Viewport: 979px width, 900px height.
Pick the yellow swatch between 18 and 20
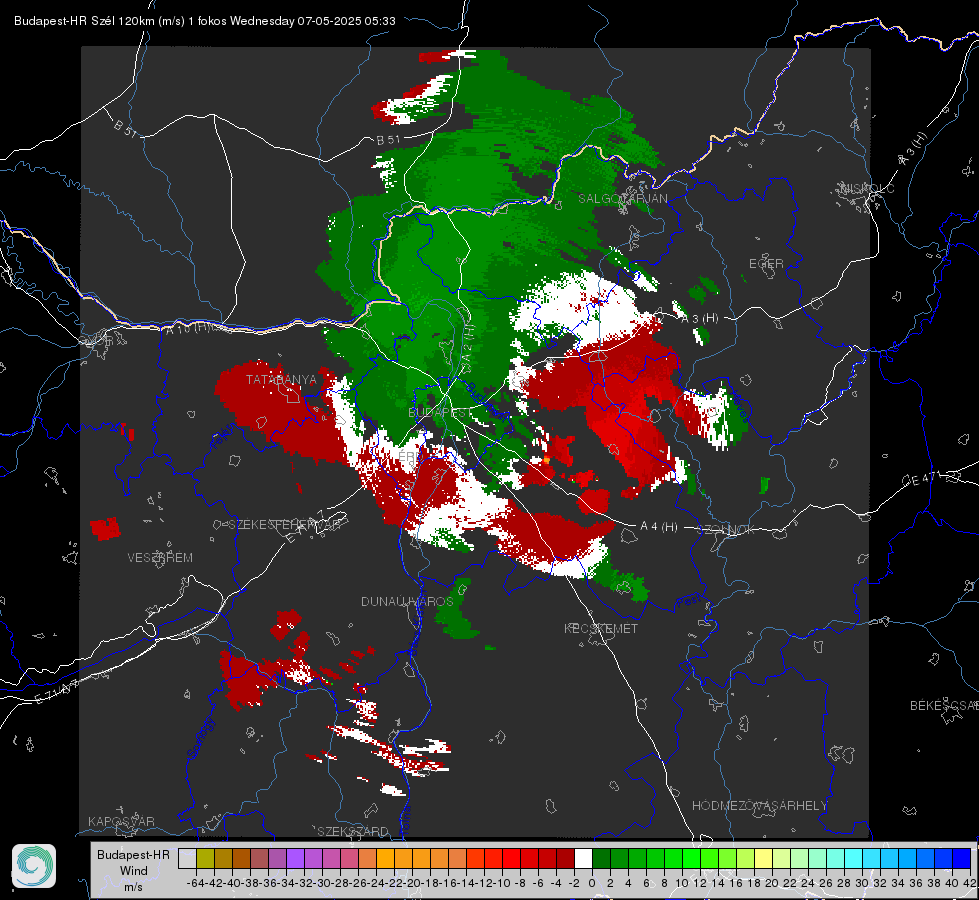click(x=764, y=858)
